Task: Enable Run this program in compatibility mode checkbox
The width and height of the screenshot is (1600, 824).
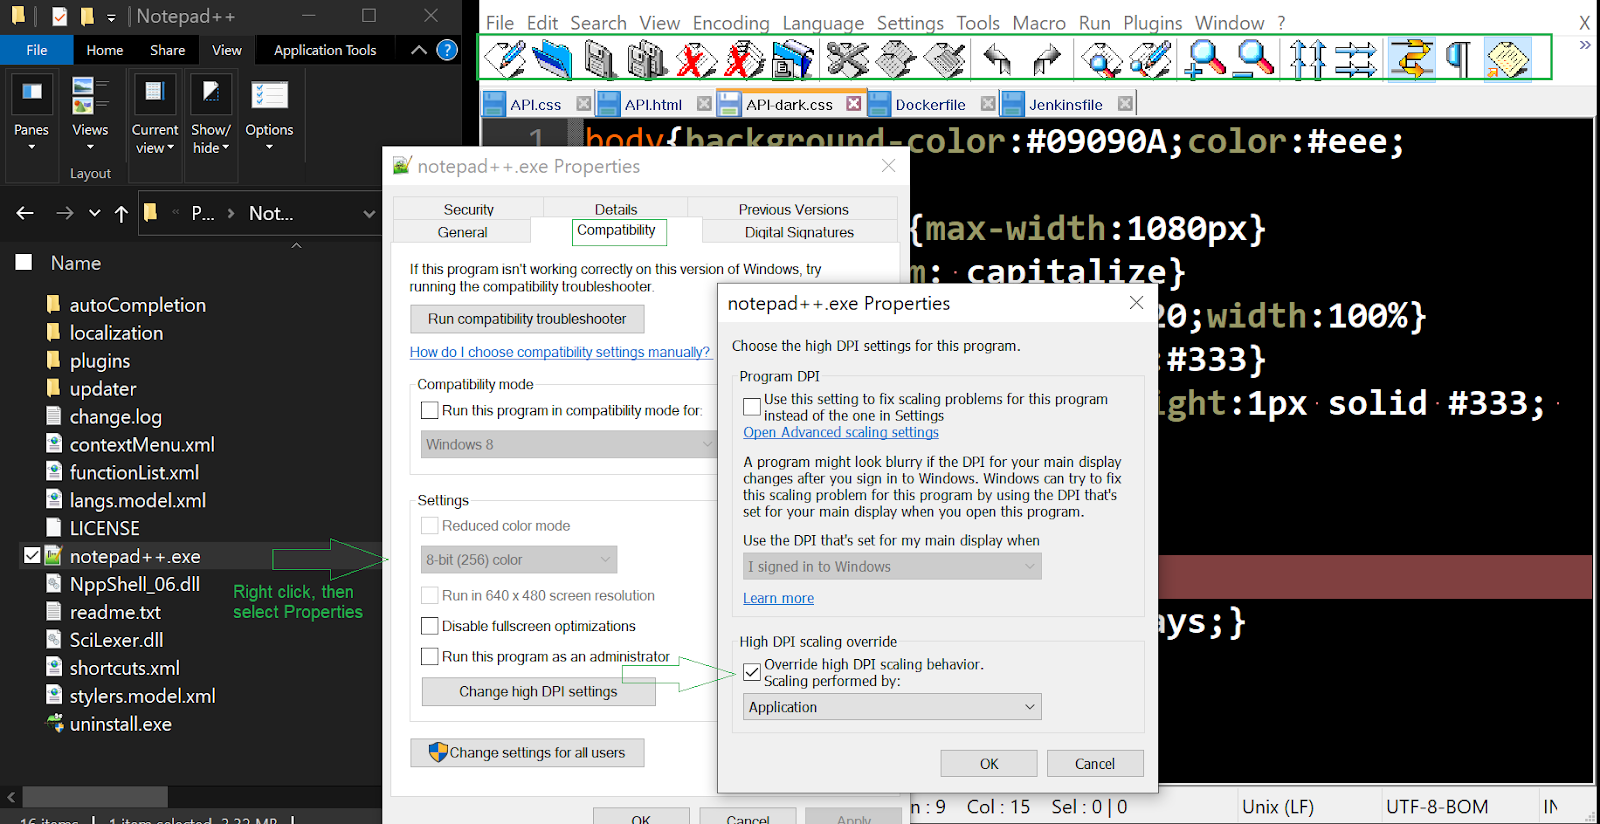Action: [430, 410]
